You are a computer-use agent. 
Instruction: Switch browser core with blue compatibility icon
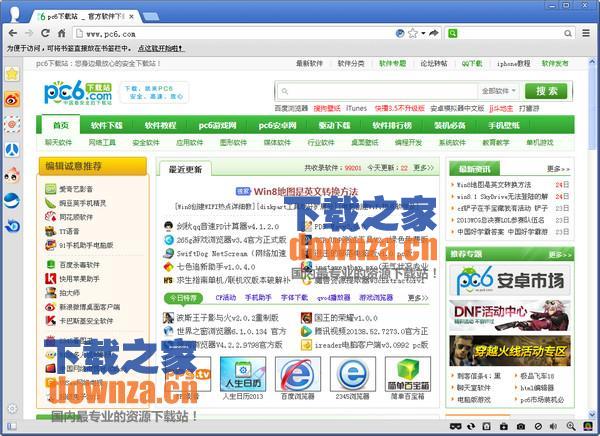point(400,33)
